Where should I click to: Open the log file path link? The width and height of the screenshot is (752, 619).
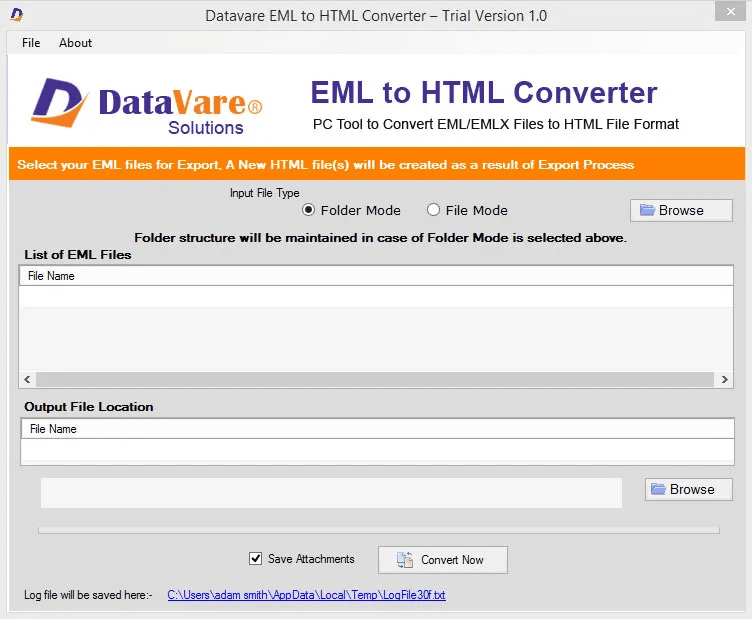(x=306, y=595)
